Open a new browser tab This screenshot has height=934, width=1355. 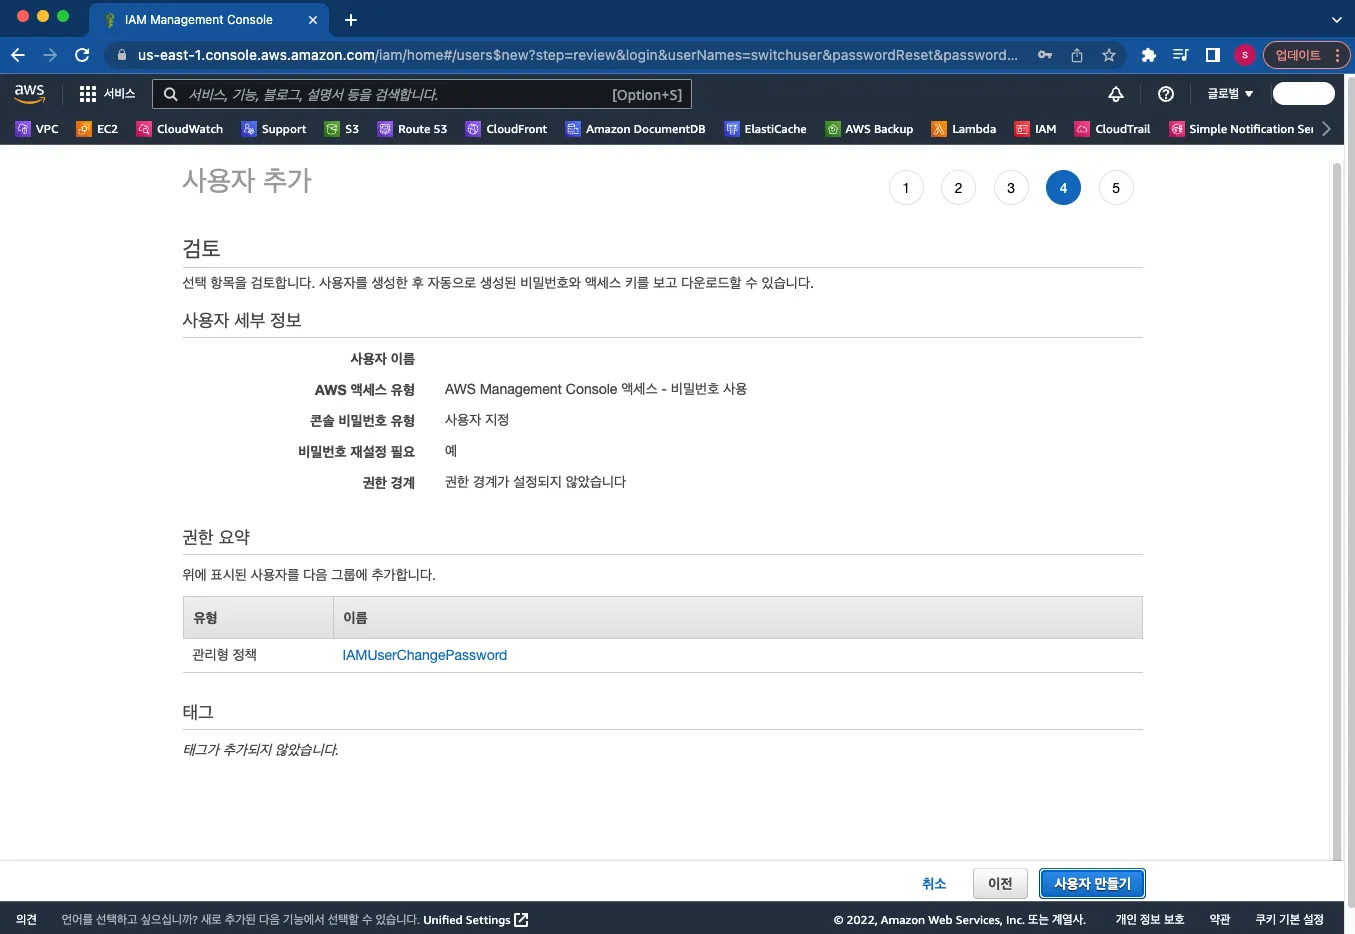click(351, 20)
